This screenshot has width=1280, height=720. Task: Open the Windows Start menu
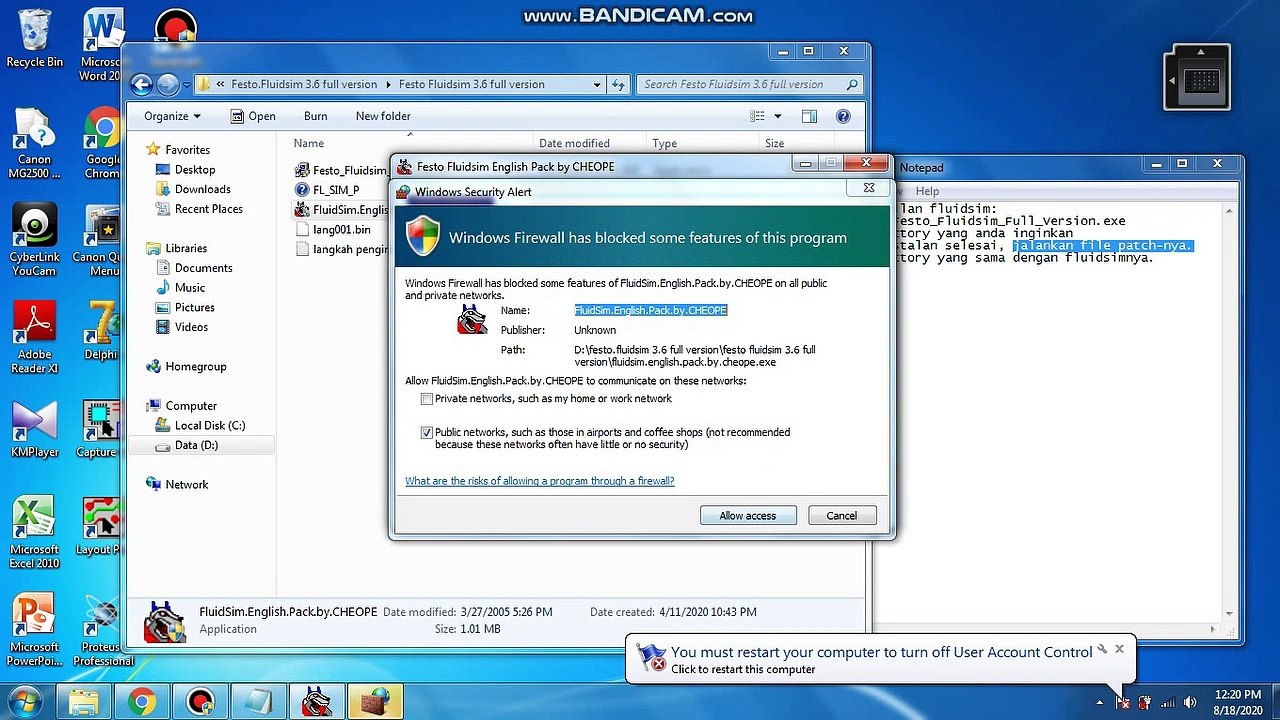click(26, 702)
